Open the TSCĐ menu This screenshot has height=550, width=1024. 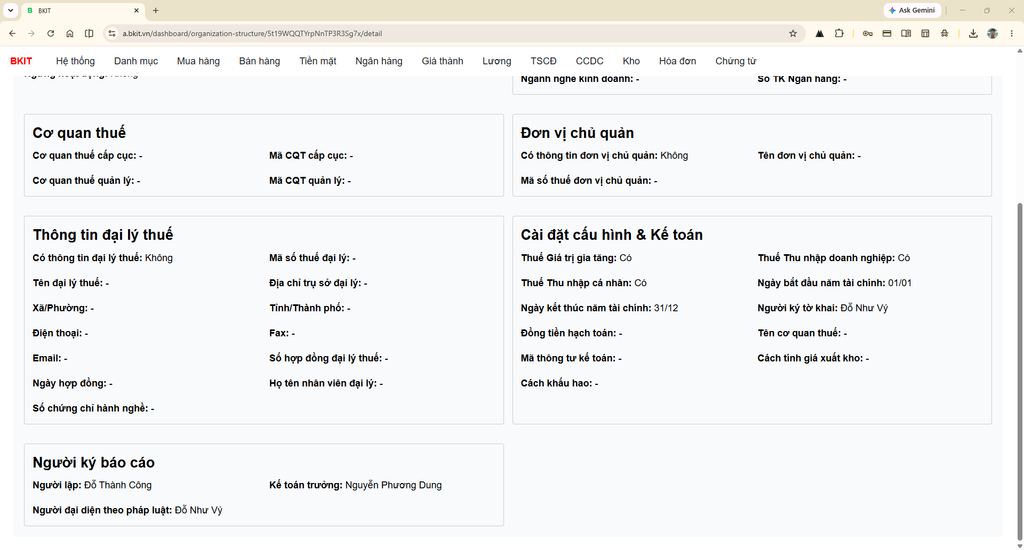coord(543,61)
